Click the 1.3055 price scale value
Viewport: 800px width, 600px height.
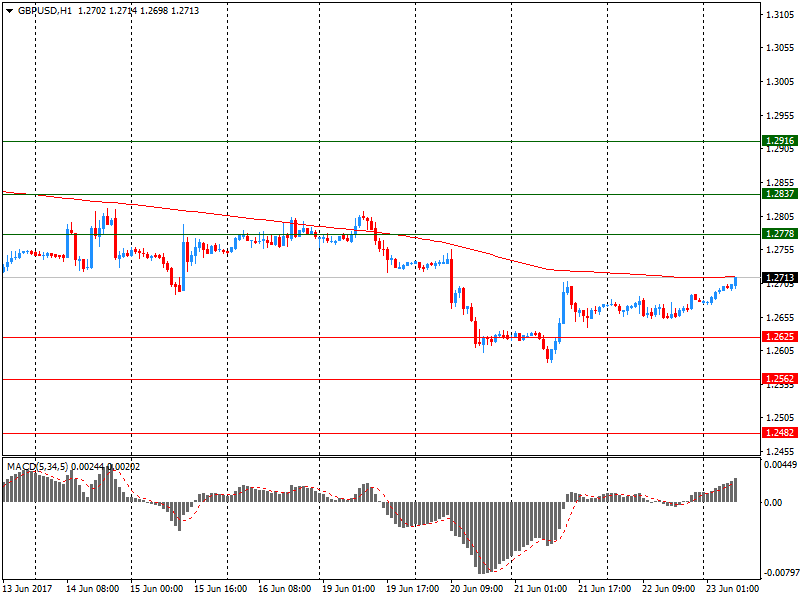pos(780,47)
